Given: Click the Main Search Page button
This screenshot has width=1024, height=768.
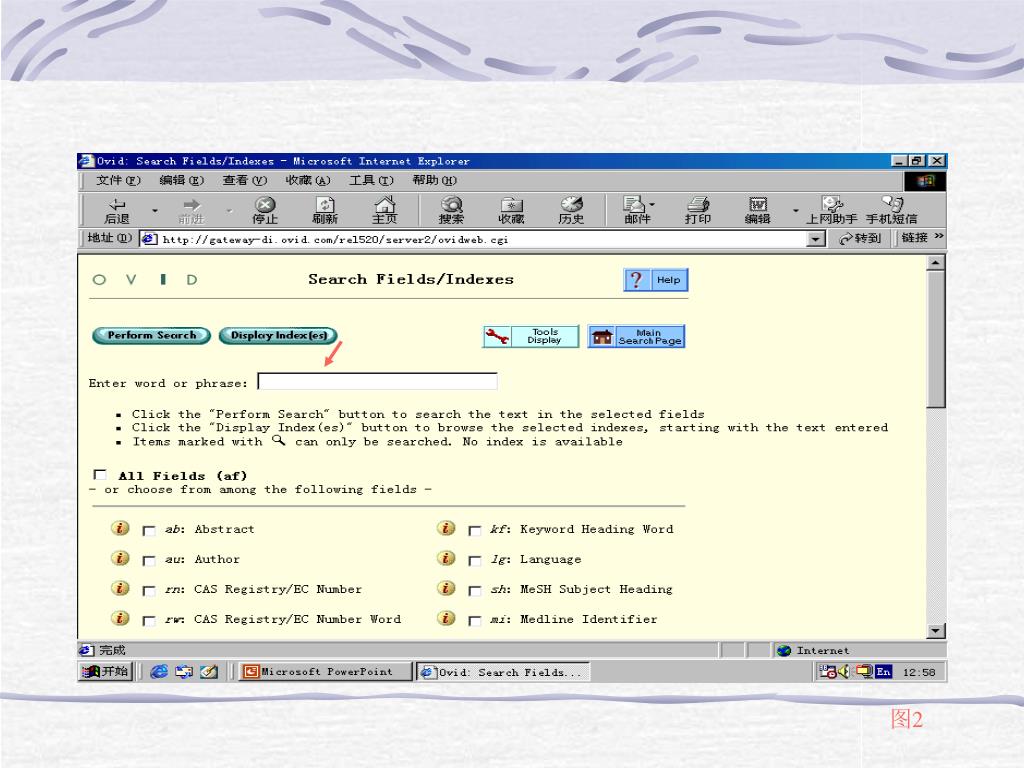Looking at the screenshot, I should click(x=636, y=336).
